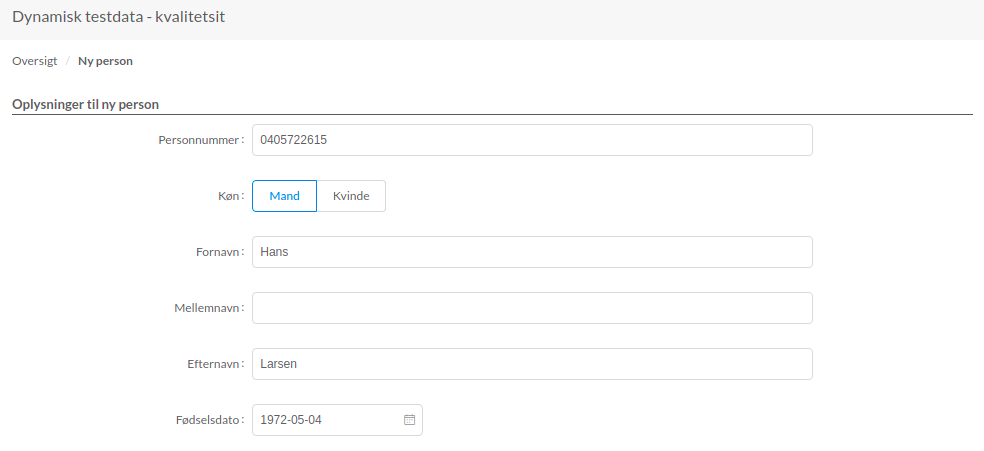Click the Efternavn field label
This screenshot has width=984, height=451.
[x=213, y=364]
